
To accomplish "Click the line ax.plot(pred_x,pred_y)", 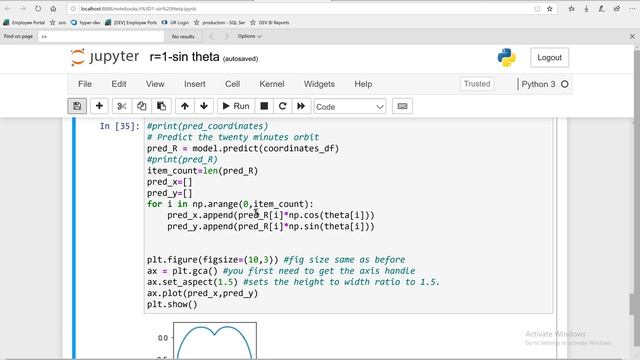I will pos(202,293).
